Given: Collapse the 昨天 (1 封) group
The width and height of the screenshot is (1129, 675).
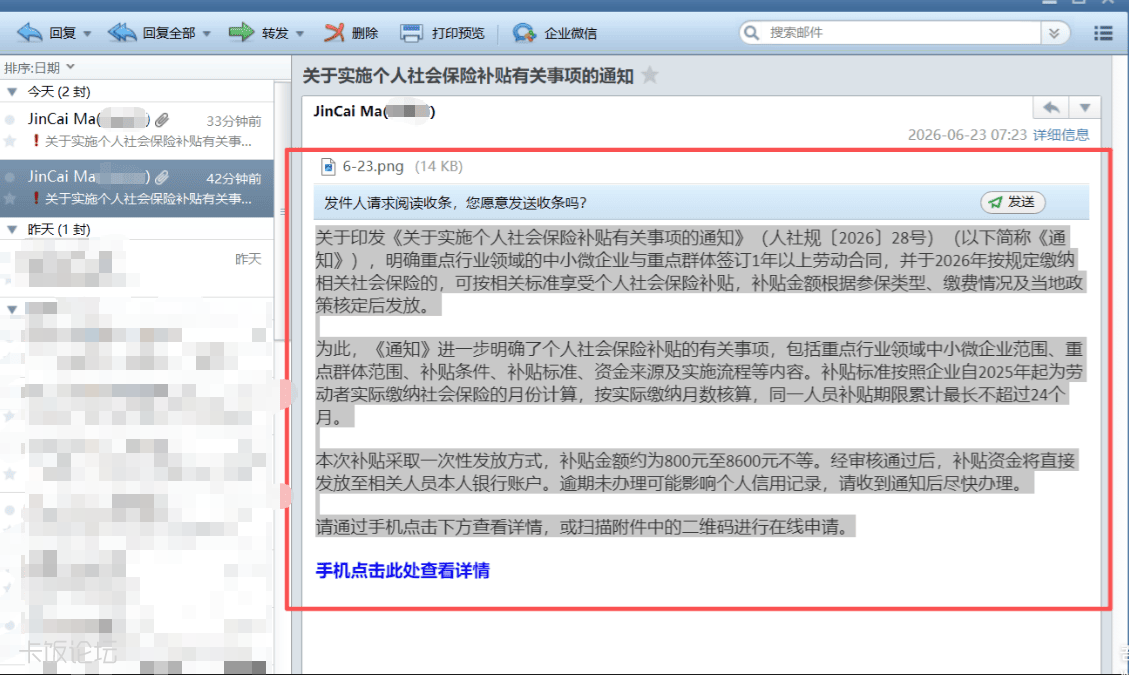Looking at the screenshot, I should click(x=12, y=230).
